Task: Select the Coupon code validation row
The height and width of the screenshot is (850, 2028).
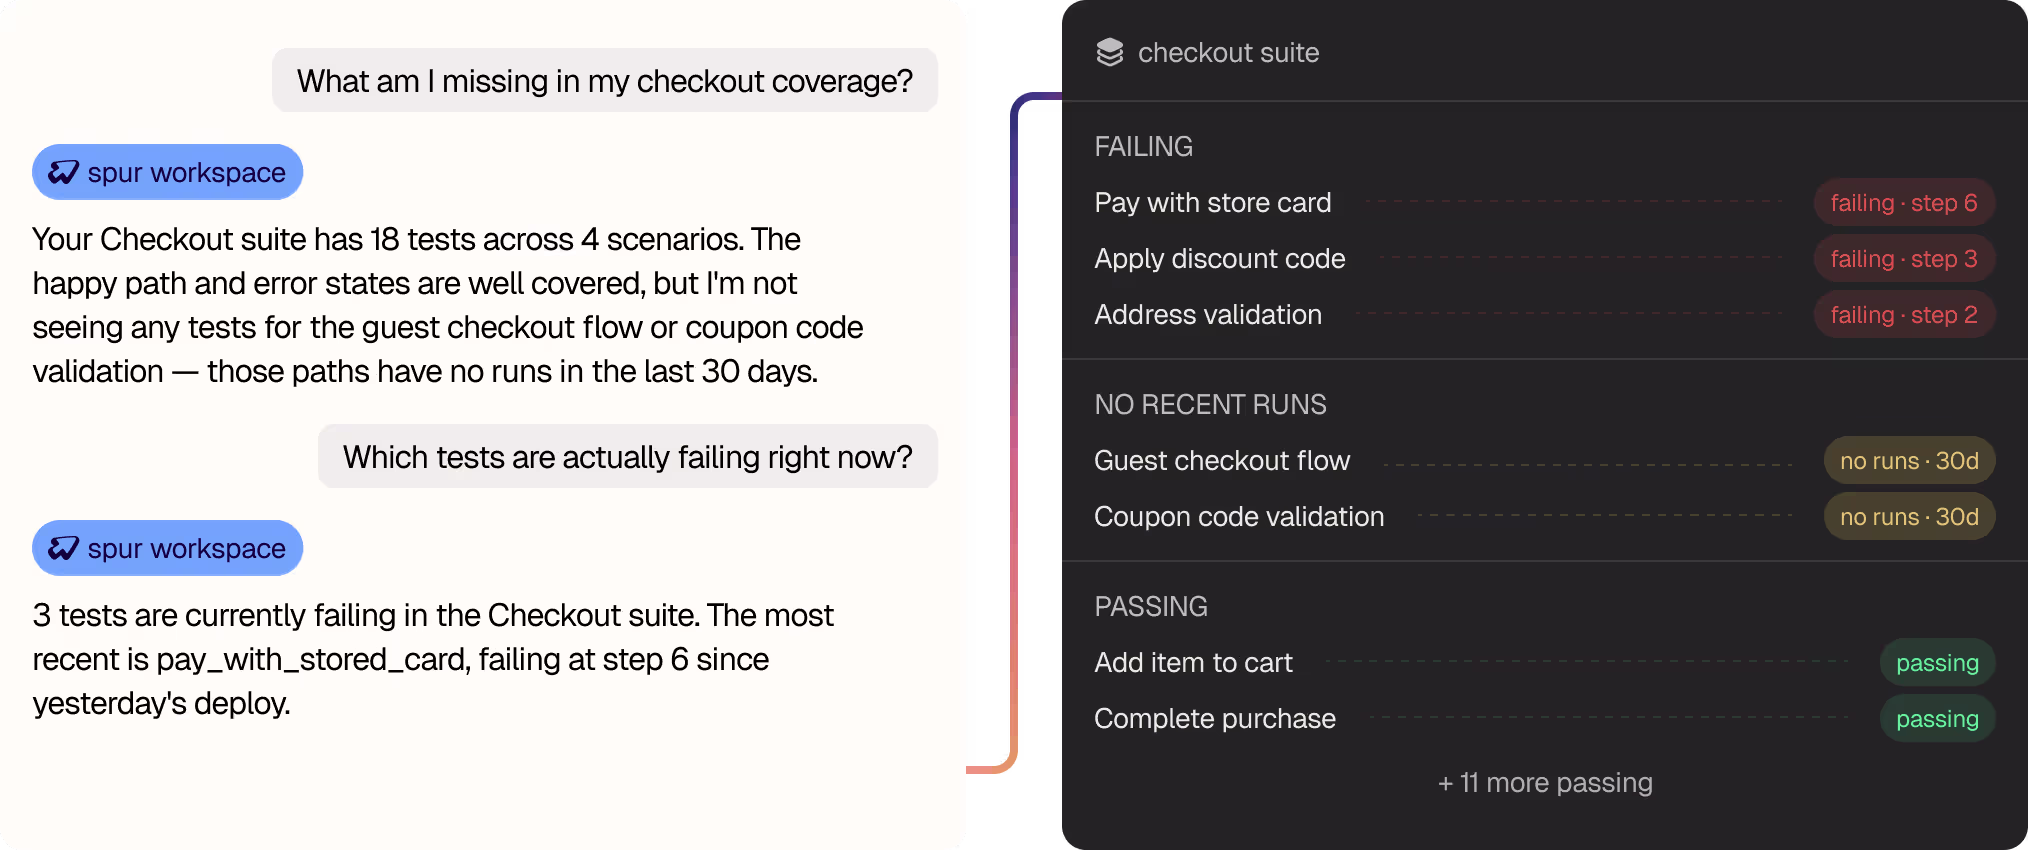Action: pos(1545,516)
